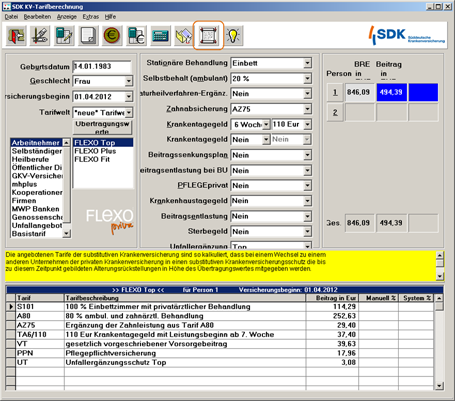Click the light bulb tips icon
This screenshot has width=455, height=401.
tap(233, 35)
